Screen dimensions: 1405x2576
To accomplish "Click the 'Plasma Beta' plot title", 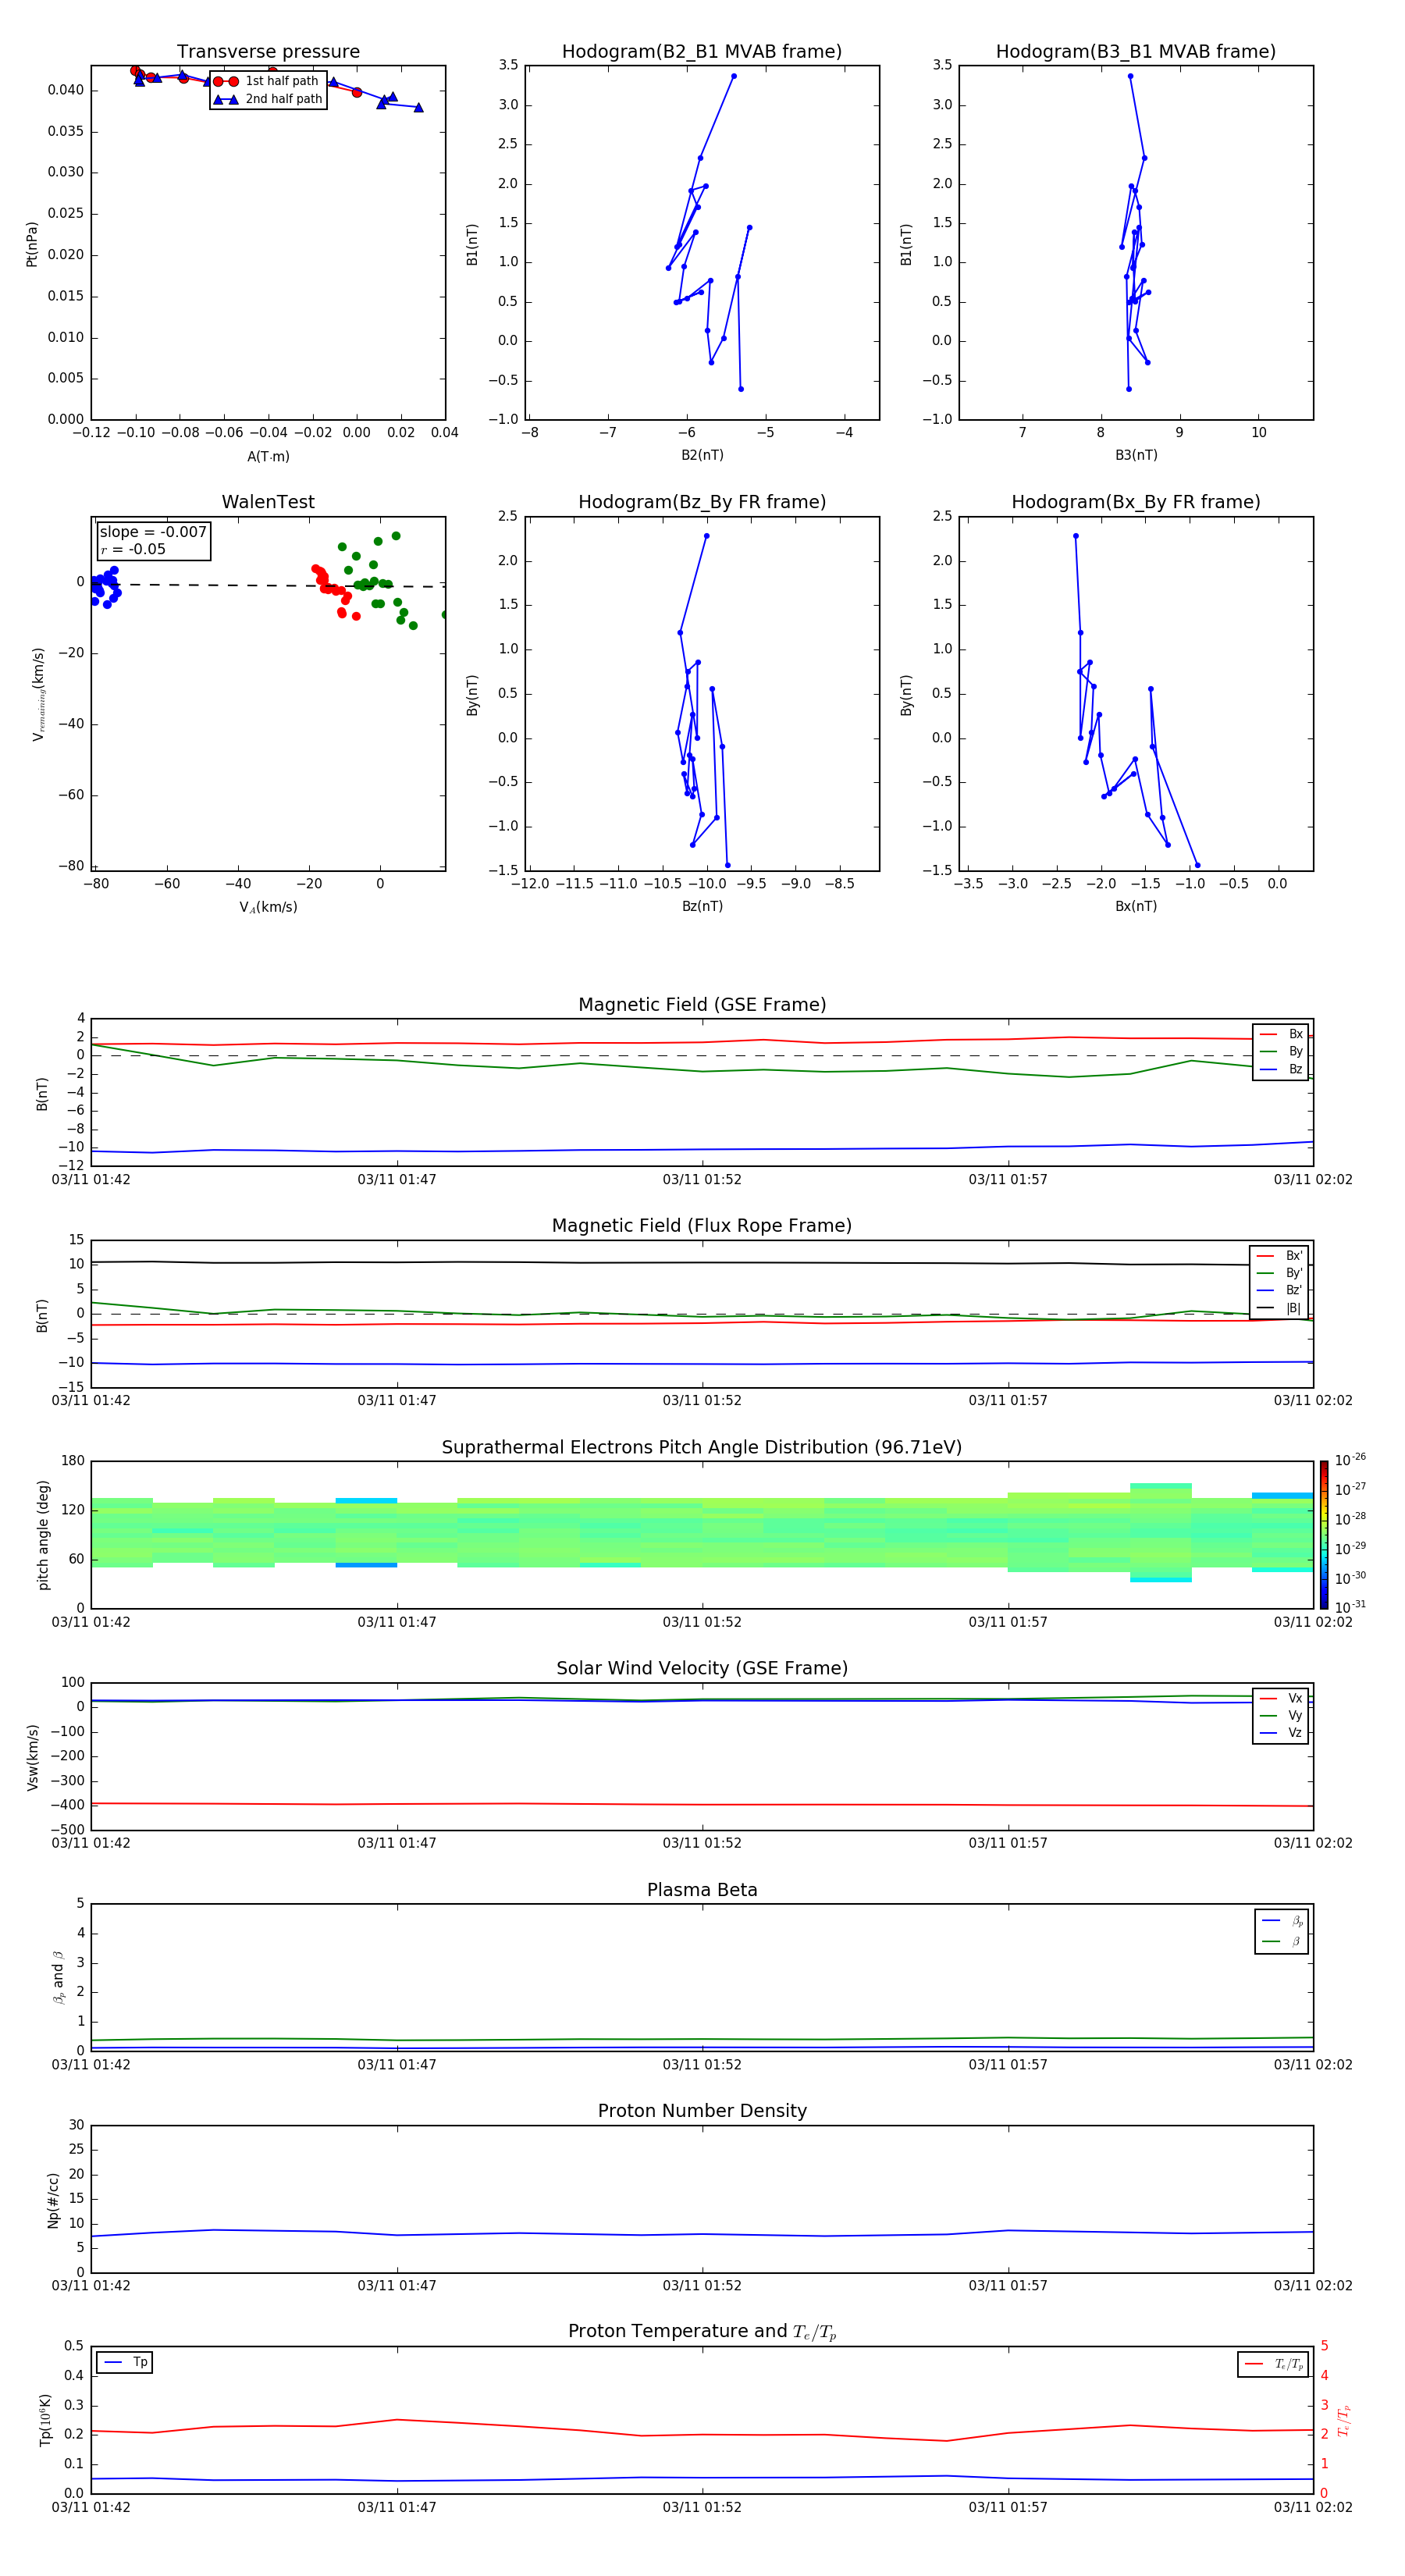I will pyautogui.click(x=702, y=1890).
